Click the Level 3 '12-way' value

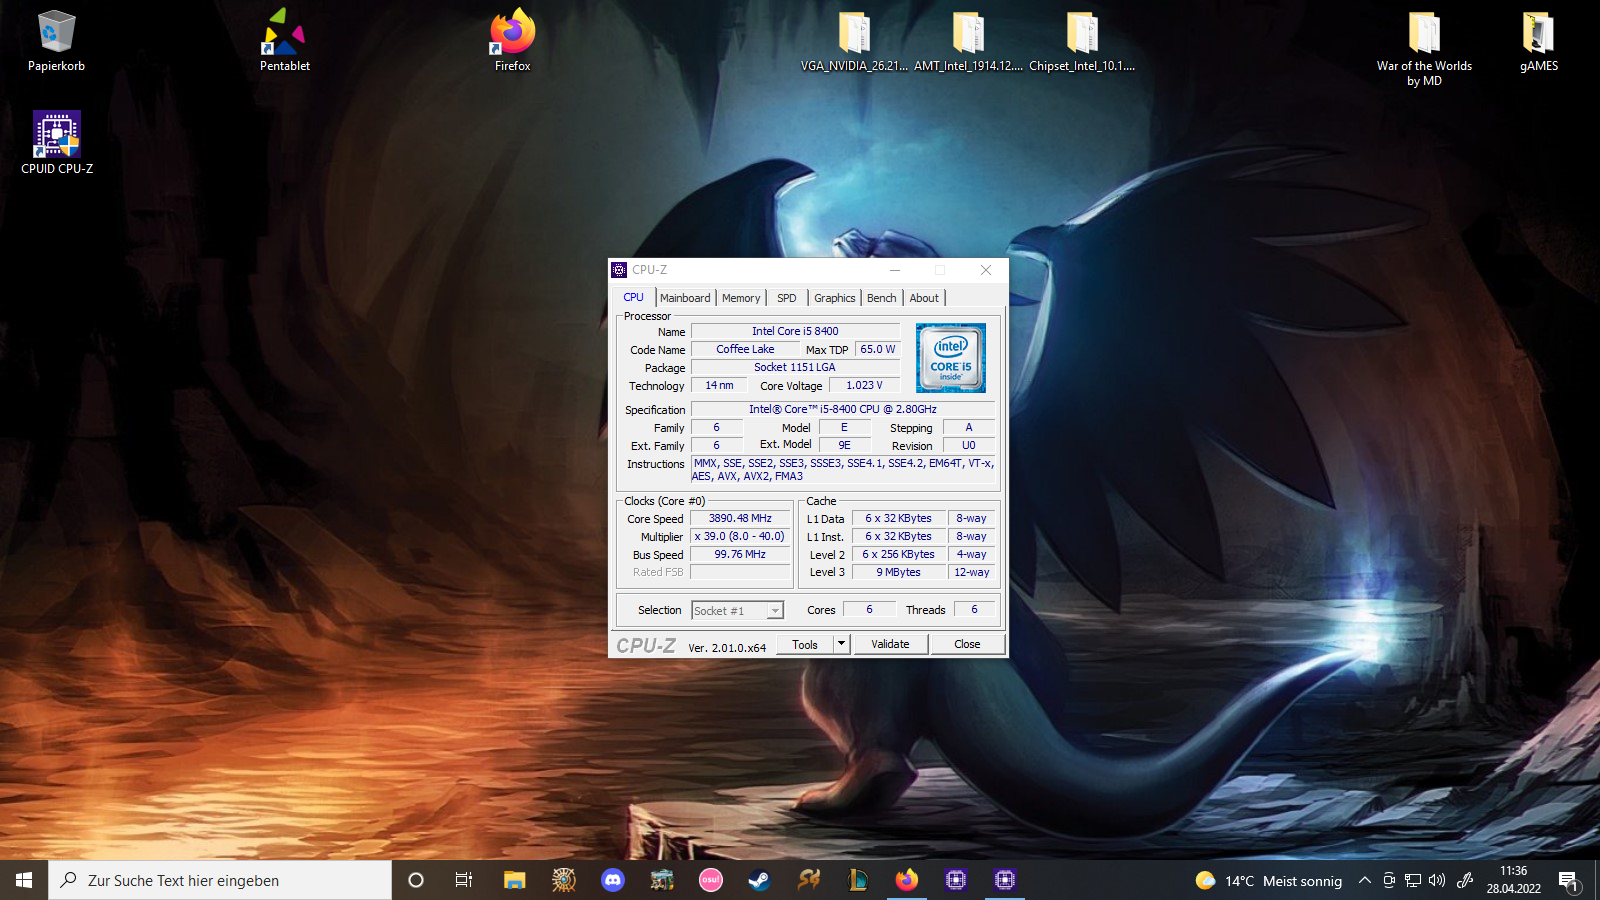(x=971, y=572)
